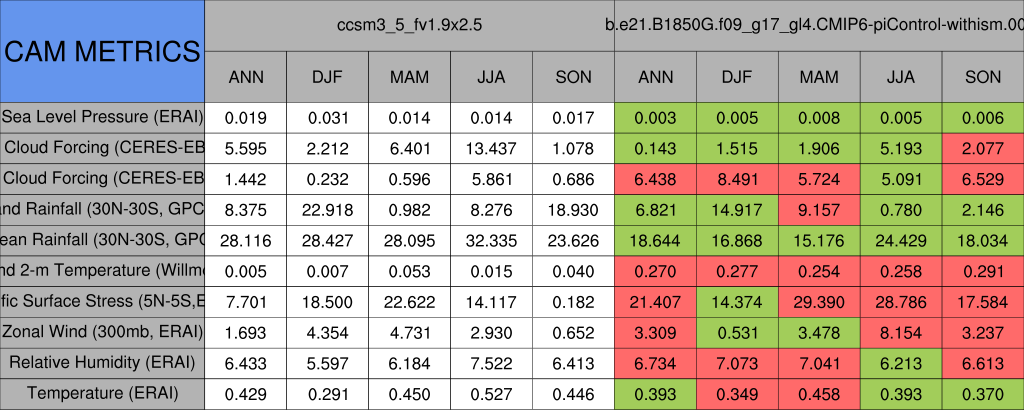Image resolution: width=1024 pixels, height=410 pixels.
Task: Select the MAM column header under ccsm3_5
Action: click(409, 77)
